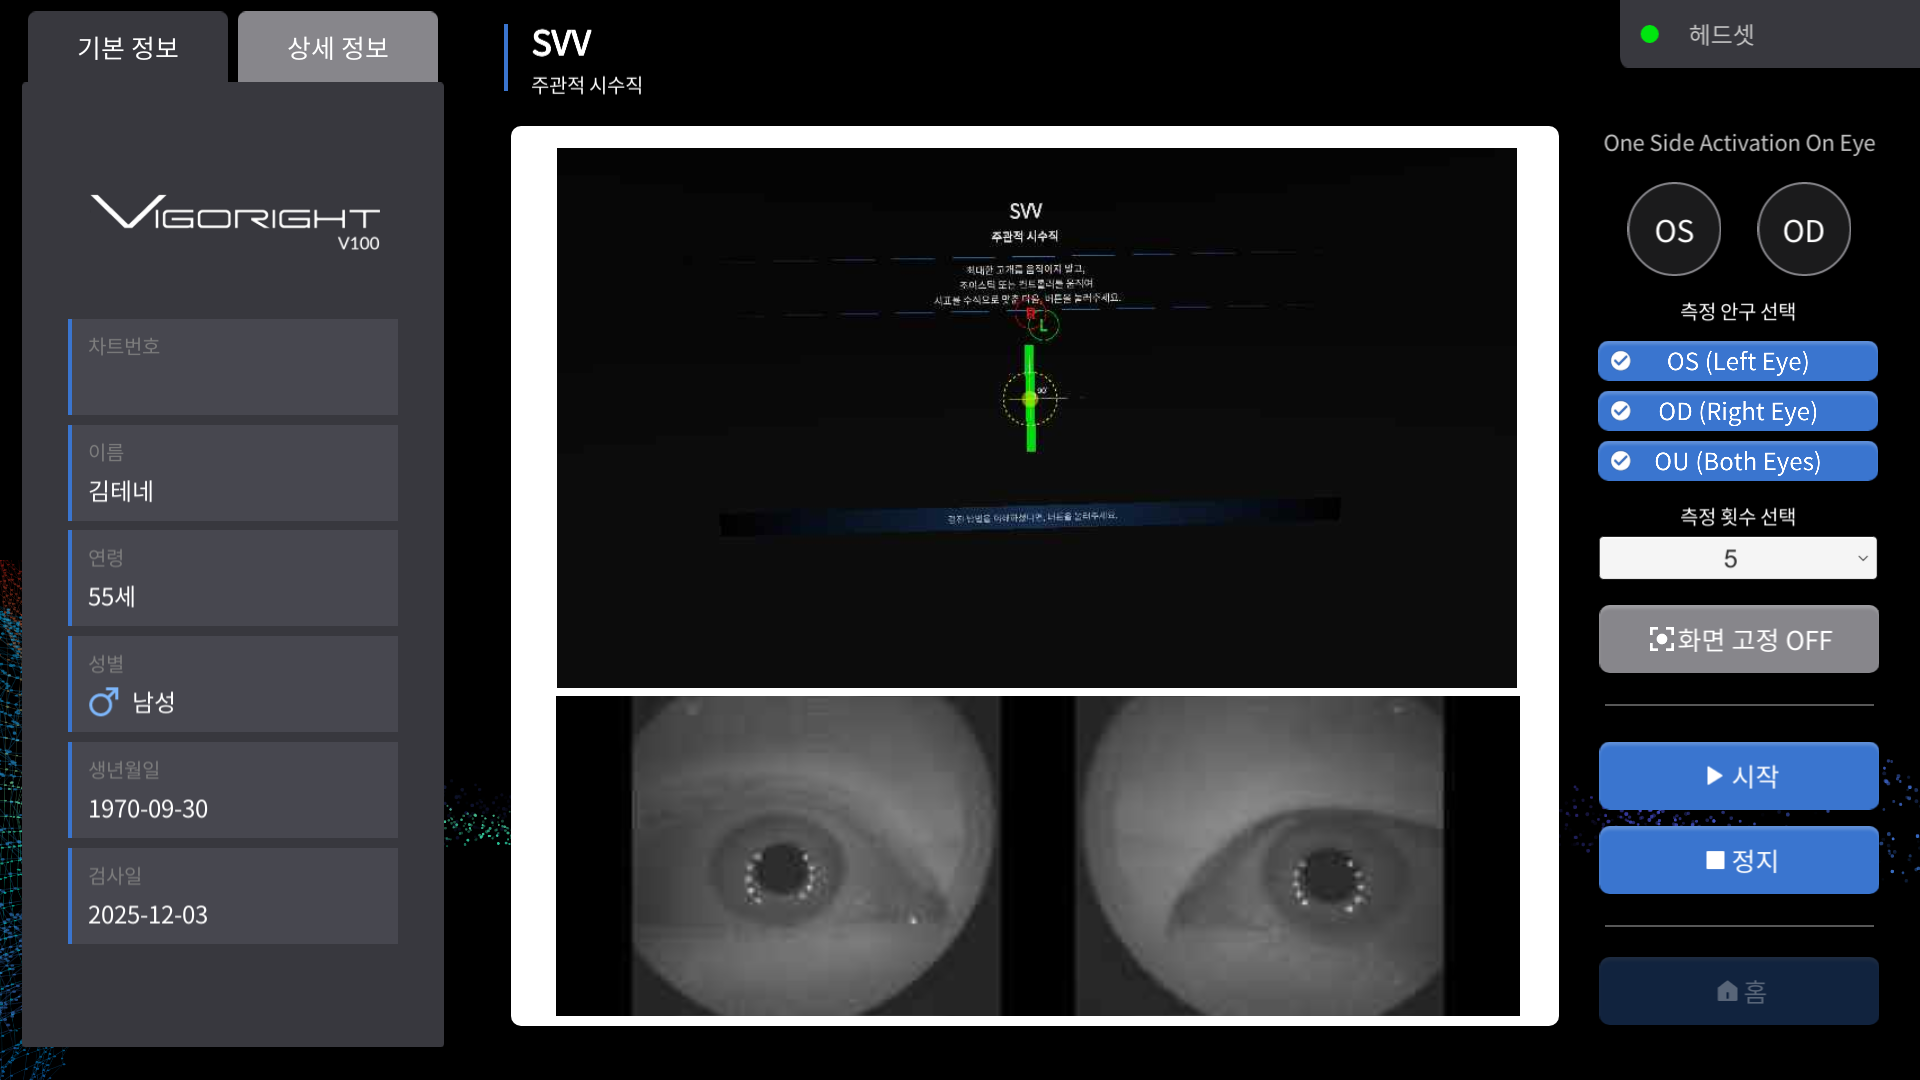
Task: Click the dropdown chevron next to 5
Action: 1862,558
